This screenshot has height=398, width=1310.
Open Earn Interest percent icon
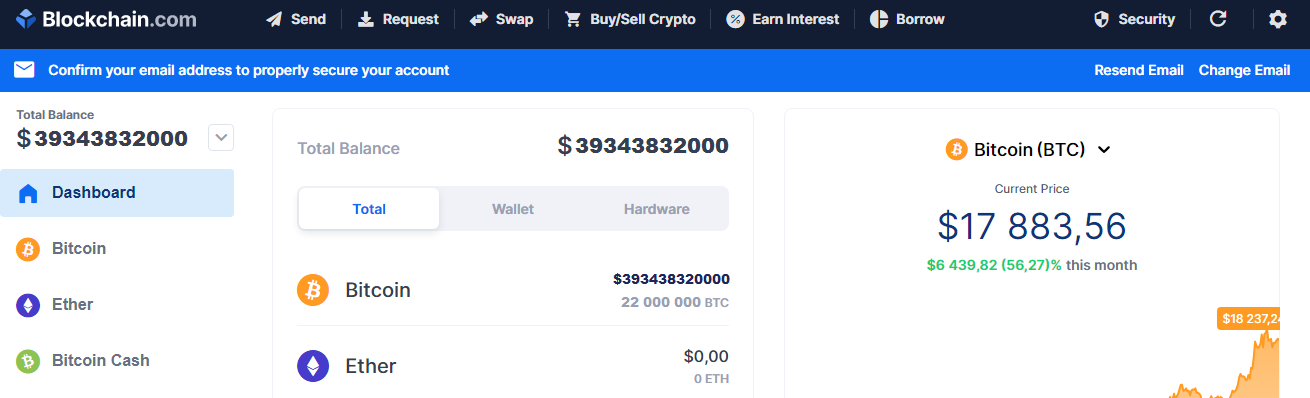click(735, 19)
